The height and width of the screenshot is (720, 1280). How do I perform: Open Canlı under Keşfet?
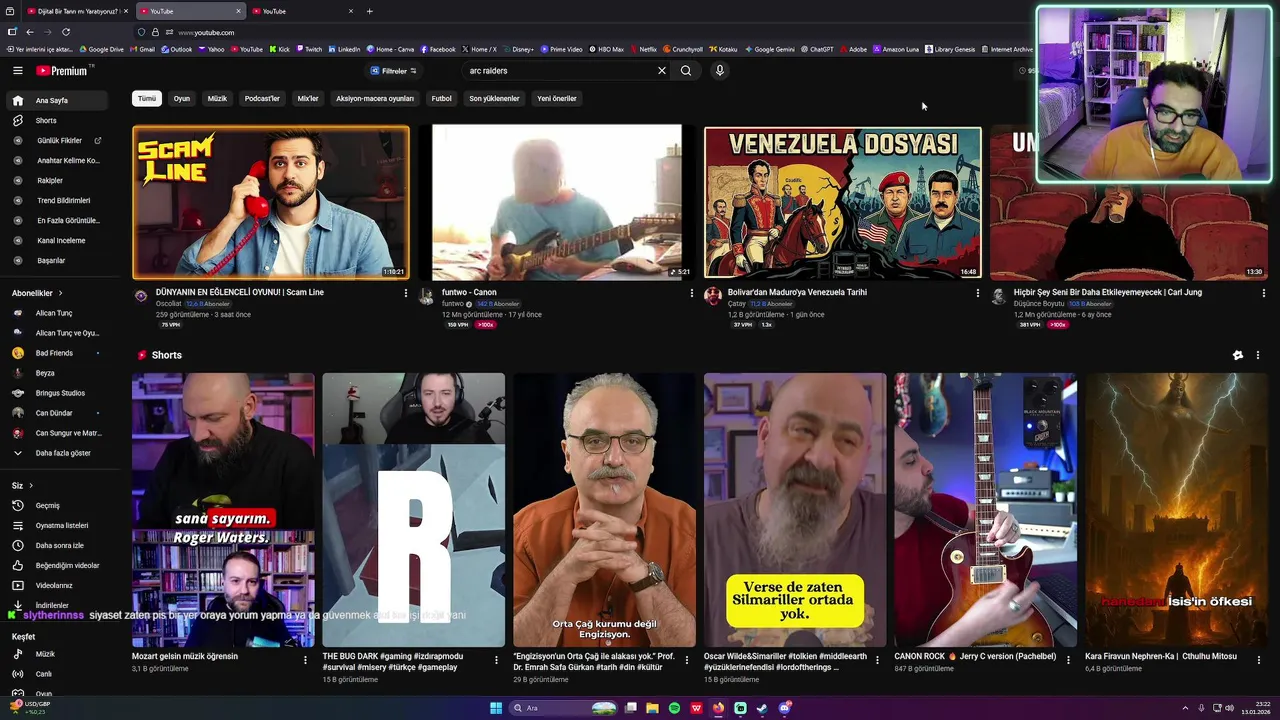[56, 674]
